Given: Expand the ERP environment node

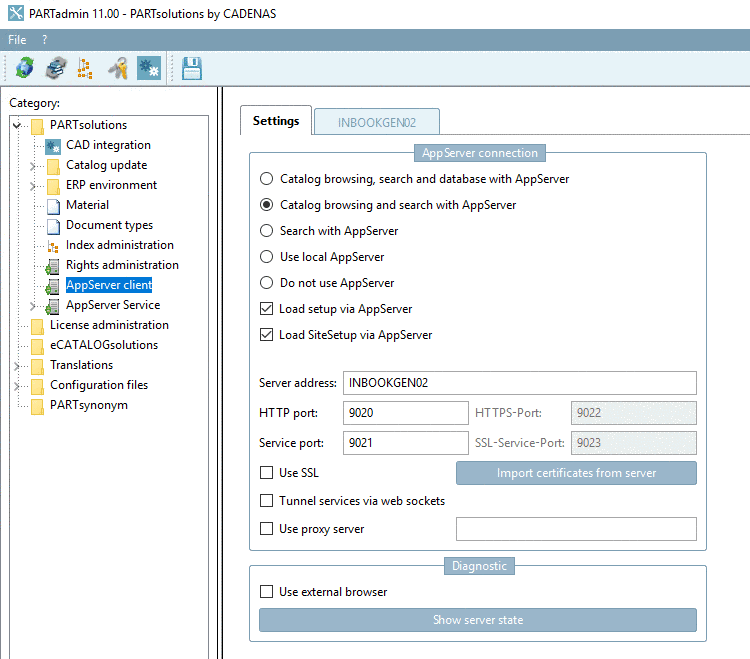Looking at the screenshot, I should [33, 186].
